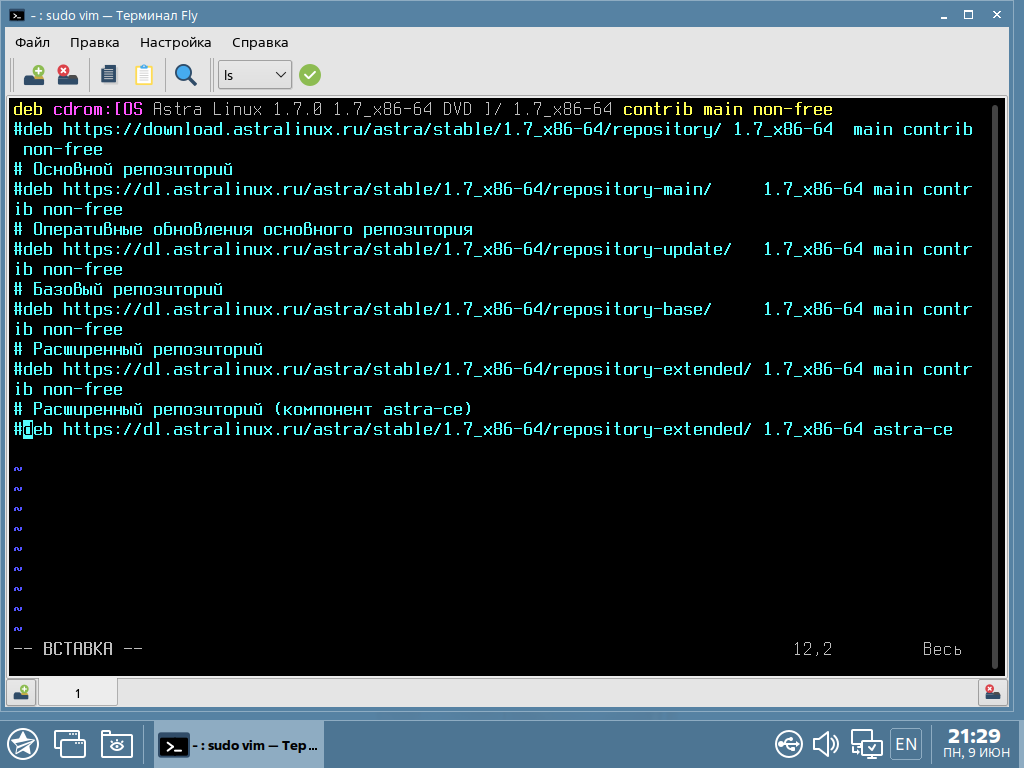Open network connections tray icon

866,744
